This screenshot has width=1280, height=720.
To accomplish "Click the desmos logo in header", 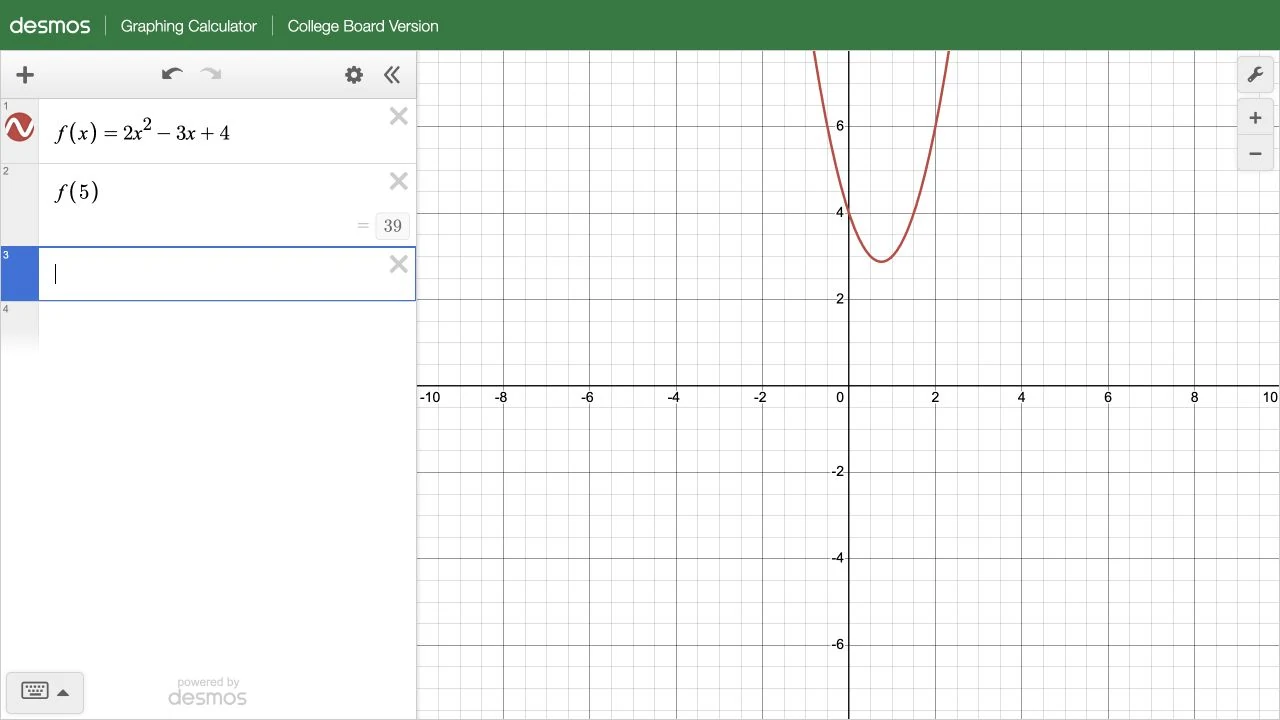I will pos(50,26).
